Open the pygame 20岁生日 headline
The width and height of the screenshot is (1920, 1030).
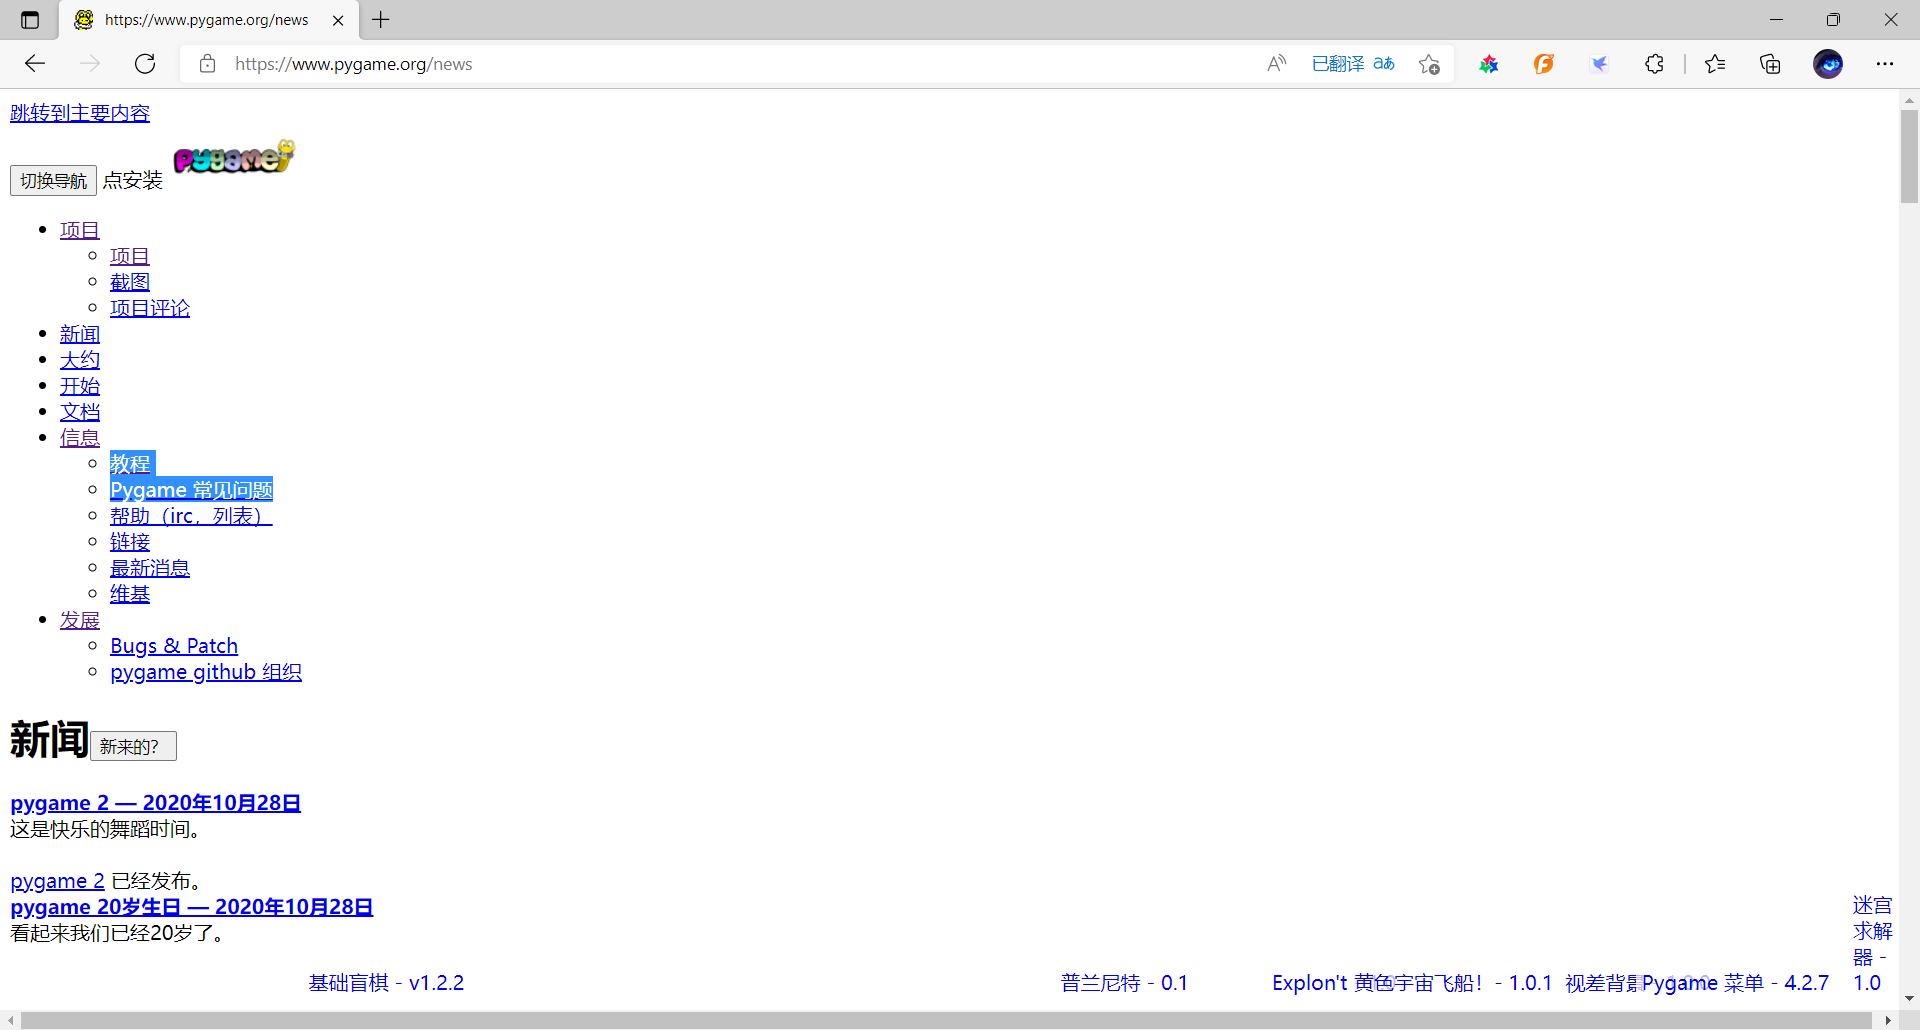(191, 907)
